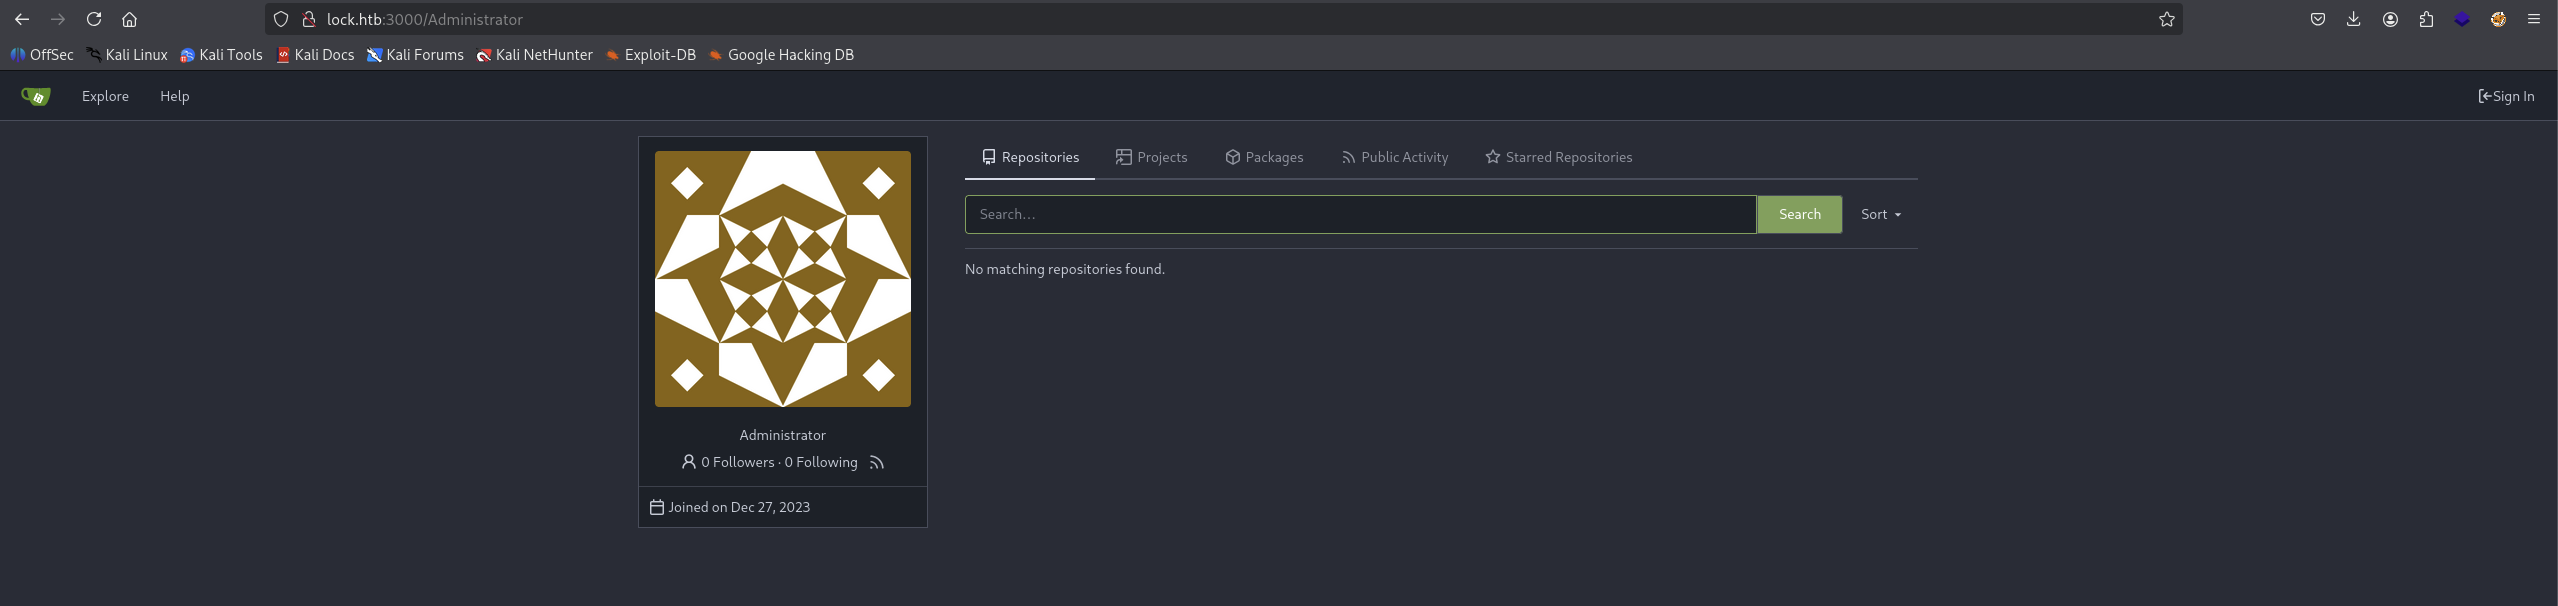2558x606 pixels.
Task: Show site shield tracking protection info
Action: click(281, 19)
